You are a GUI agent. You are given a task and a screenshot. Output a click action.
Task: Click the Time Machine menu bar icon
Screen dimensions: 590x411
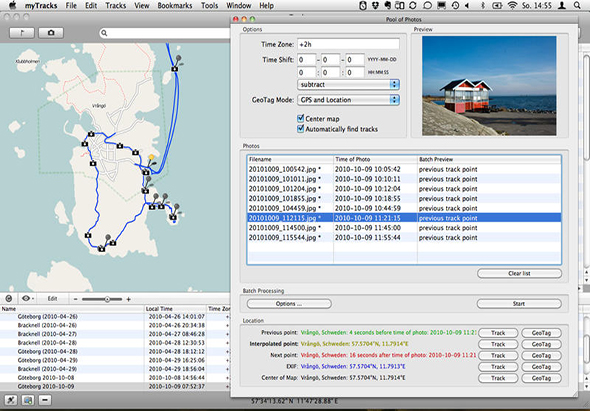(x=455, y=6)
